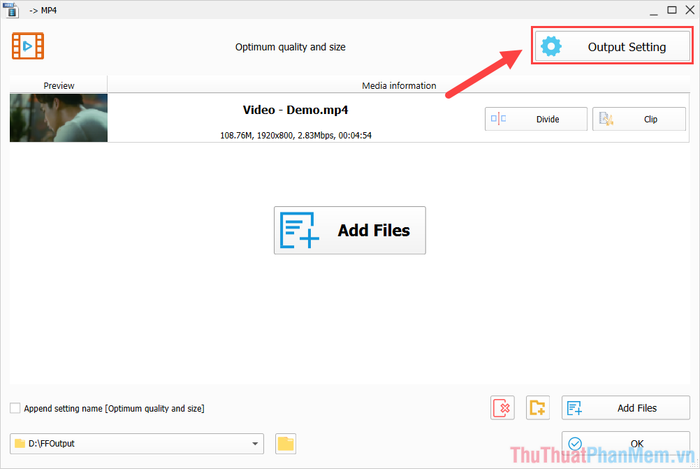Click the orange video format icon
700x469 pixels.
tap(28, 46)
